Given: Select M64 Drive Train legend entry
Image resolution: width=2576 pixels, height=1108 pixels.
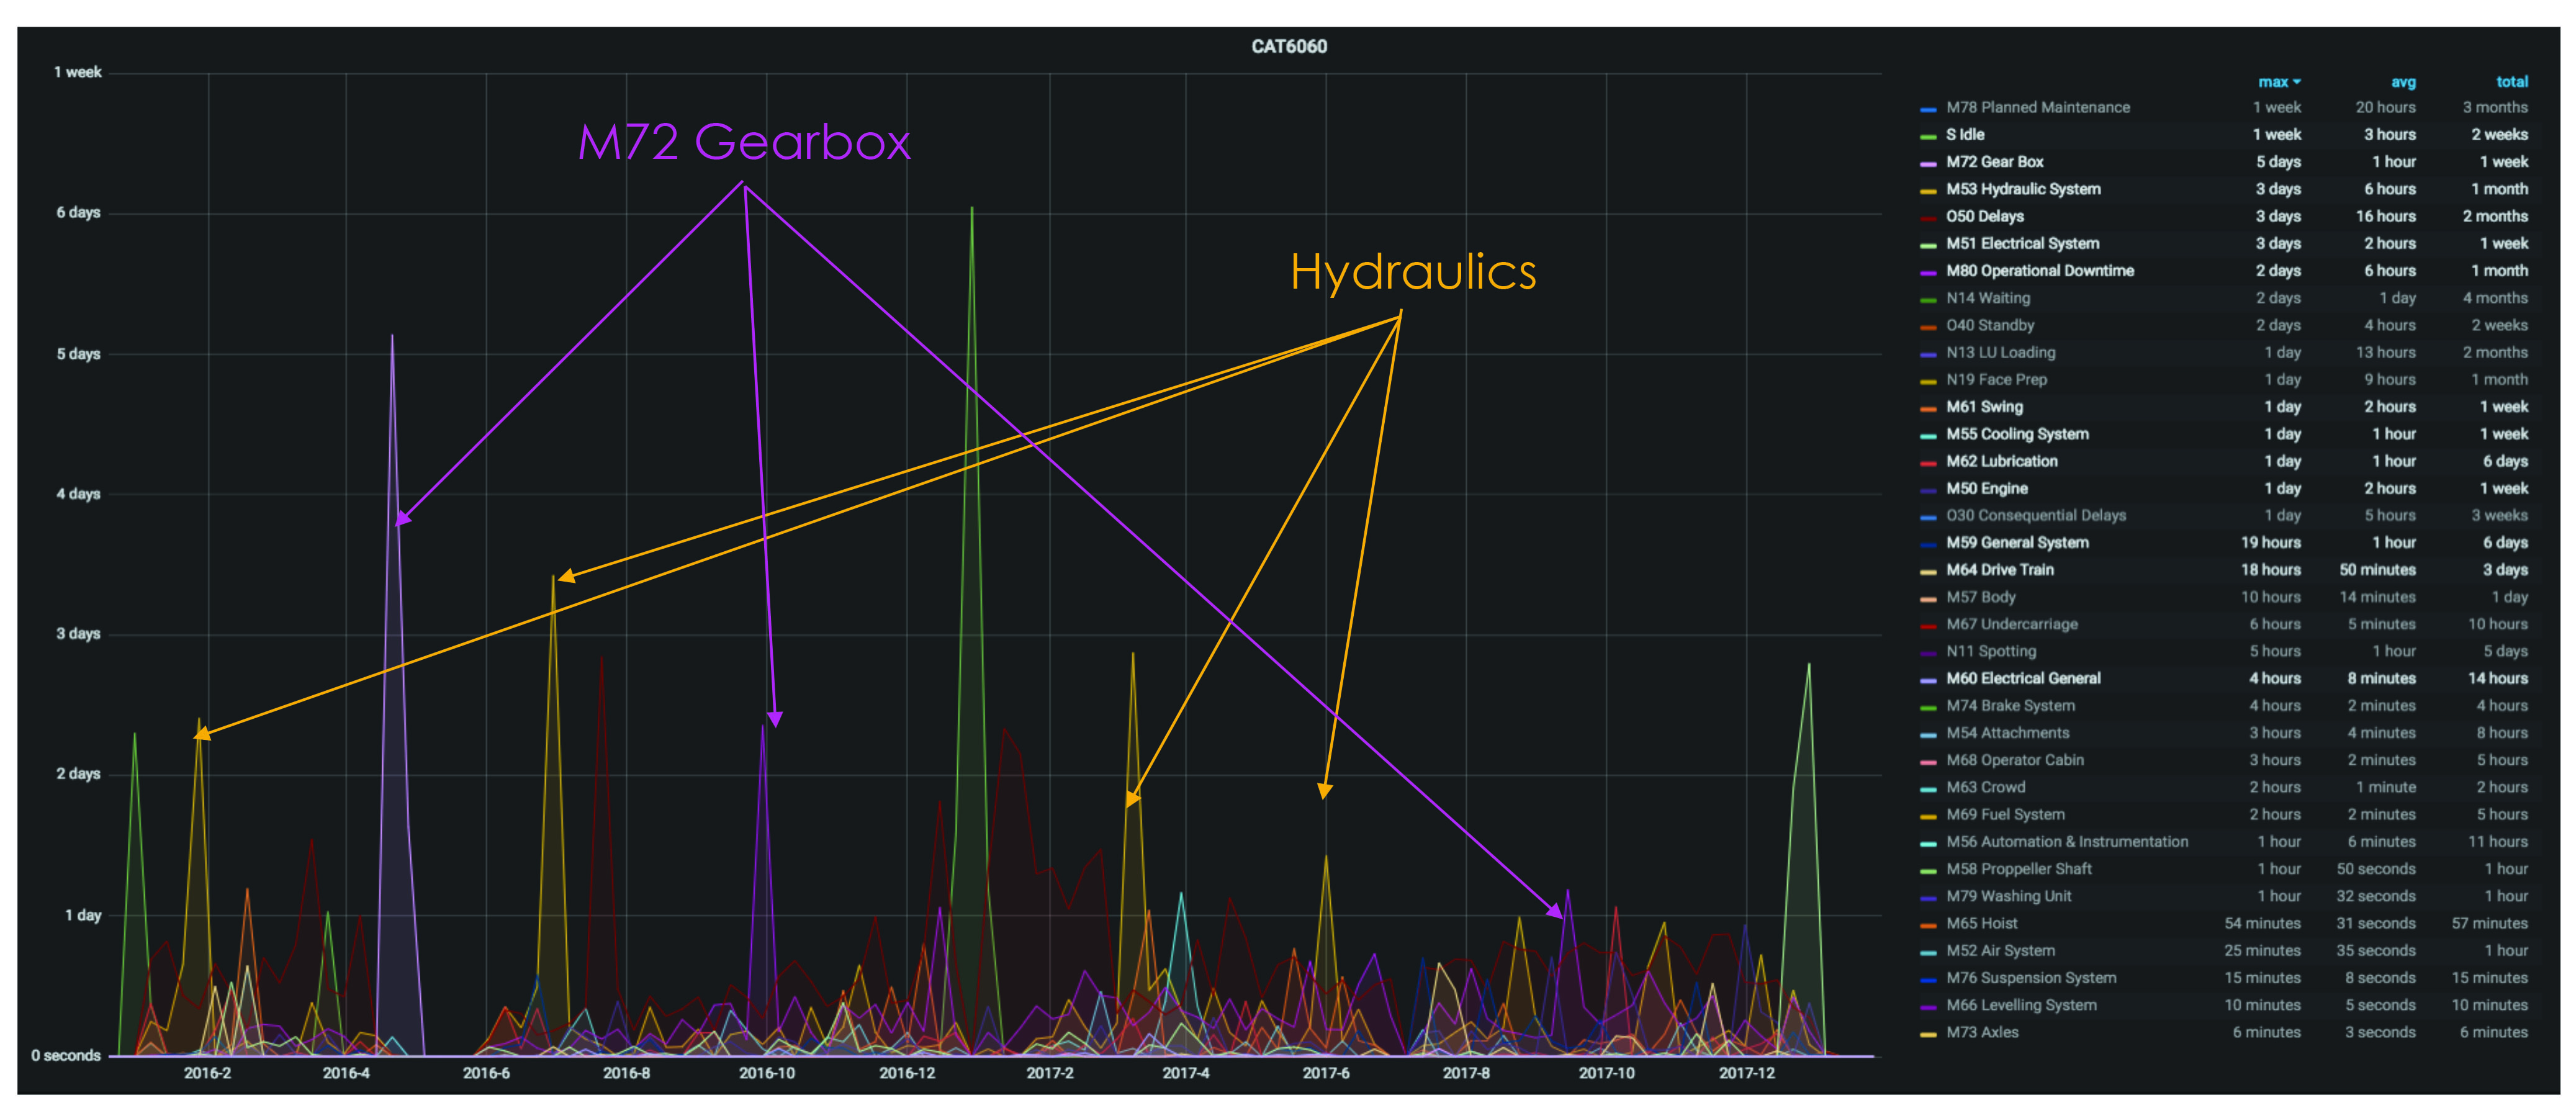Looking at the screenshot, I should (x=1999, y=570).
